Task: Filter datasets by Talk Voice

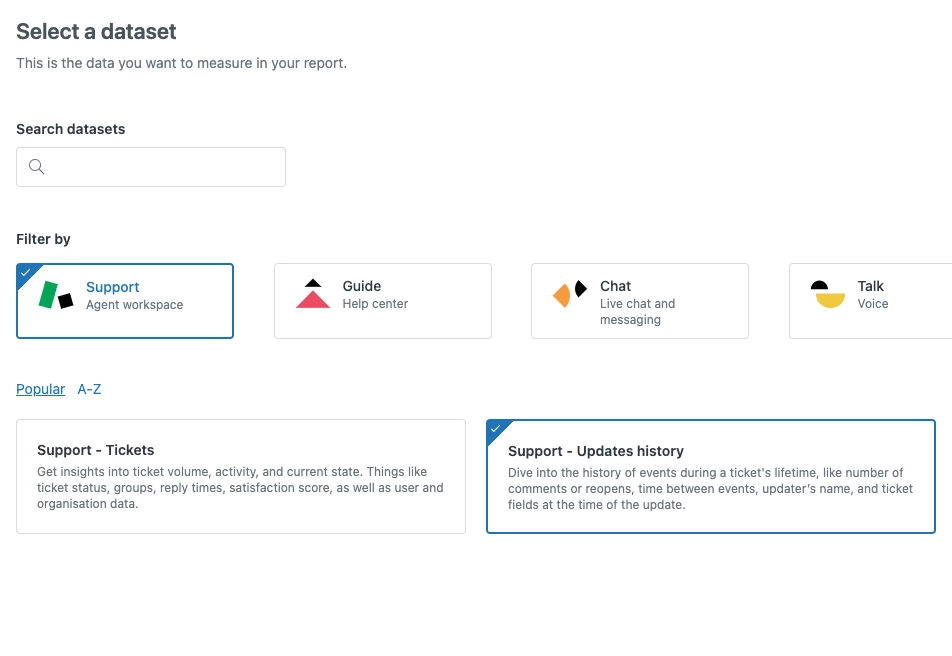Action: click(871, 301)
